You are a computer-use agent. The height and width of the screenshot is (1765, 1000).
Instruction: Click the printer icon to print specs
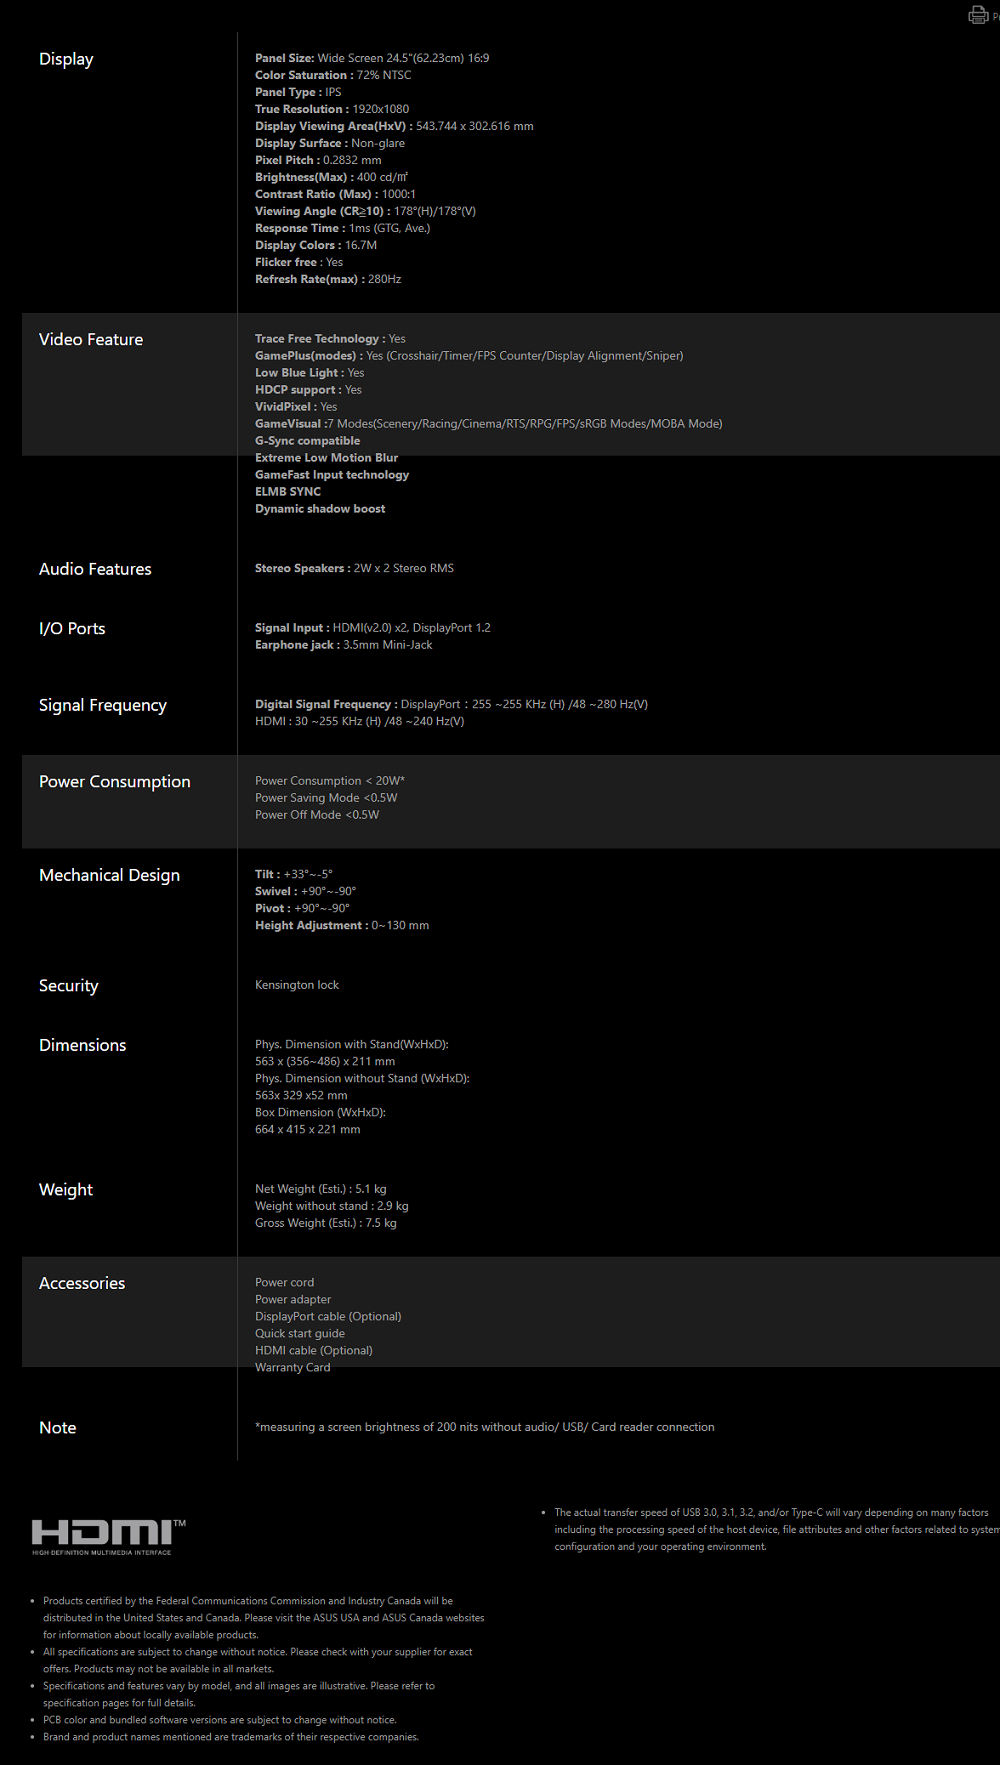click(978, 15)
